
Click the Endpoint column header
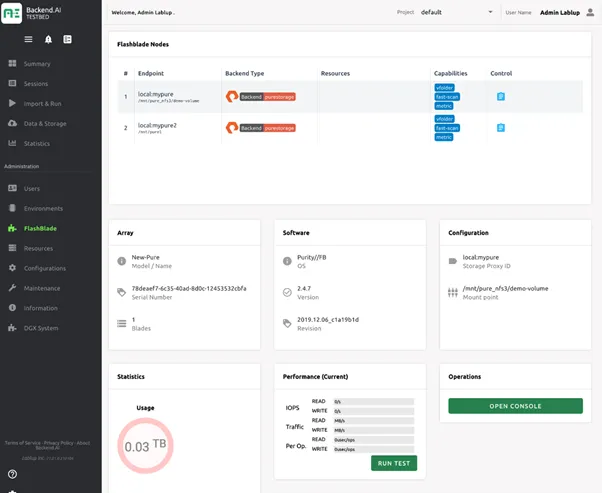[150, 73]
